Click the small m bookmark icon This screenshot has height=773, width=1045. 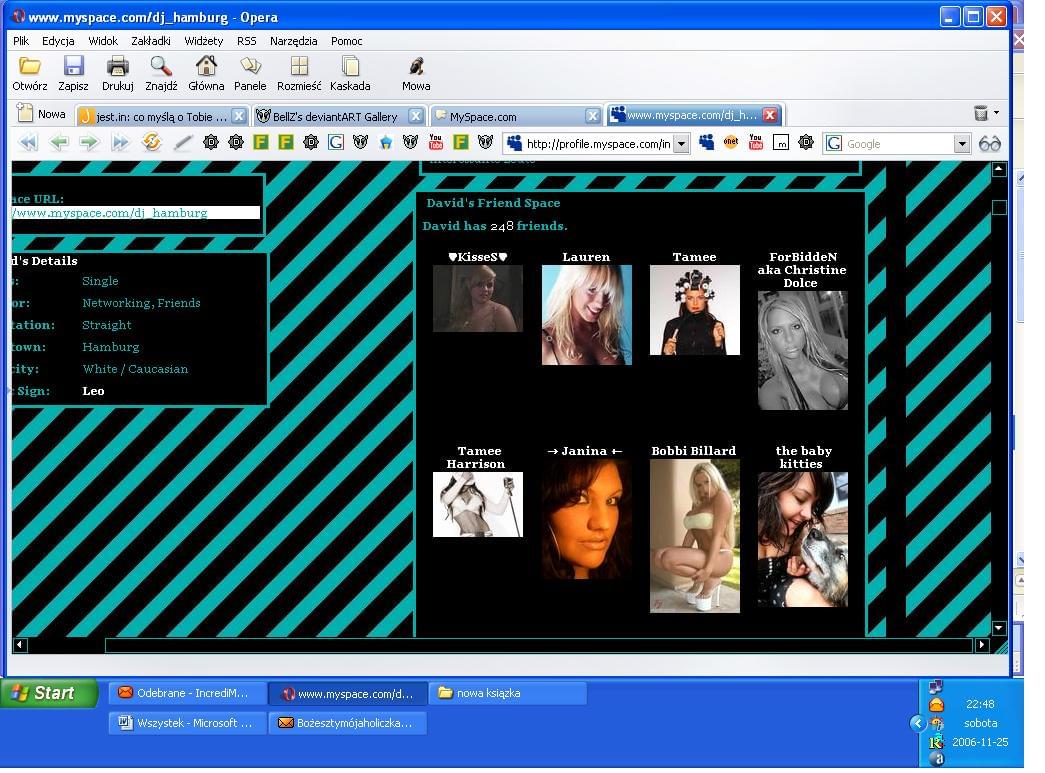click(781, 142)
